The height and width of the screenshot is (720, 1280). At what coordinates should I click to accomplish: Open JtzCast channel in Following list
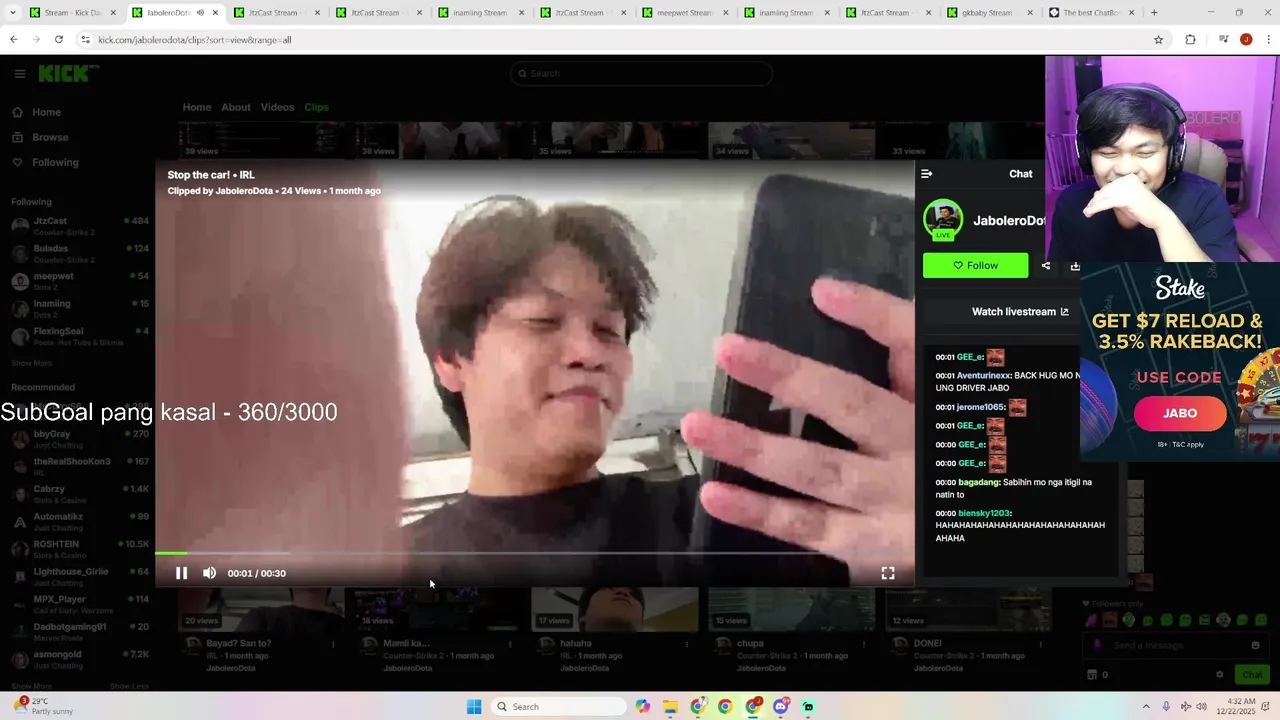coord(79,225)
